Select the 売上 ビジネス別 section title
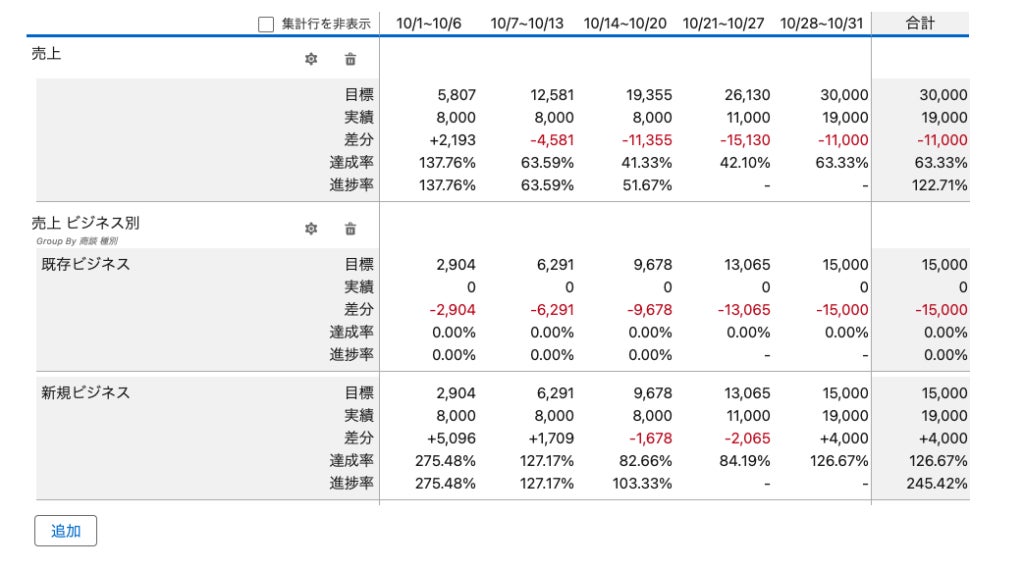This screenshot has height=568, width=1024. (x=85, y=223)
